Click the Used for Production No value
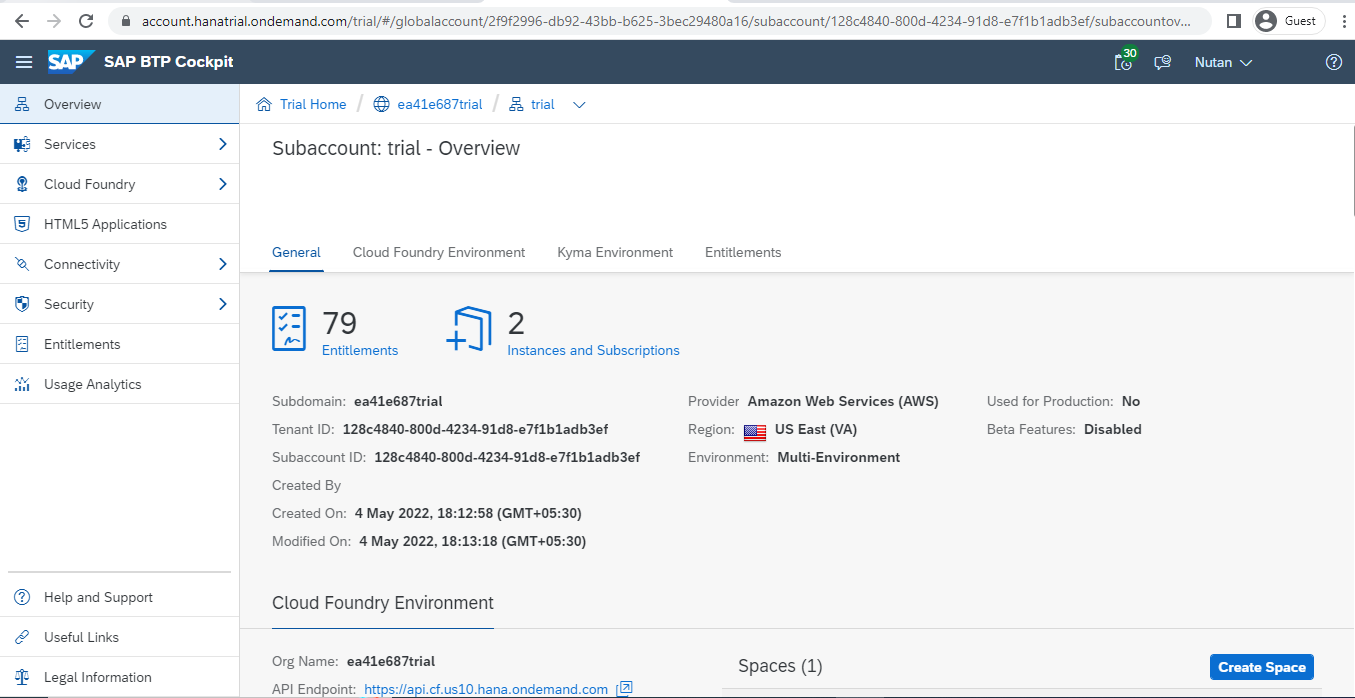The height and width of the screenshot is (698, 1355). [x=1131, y=401]
